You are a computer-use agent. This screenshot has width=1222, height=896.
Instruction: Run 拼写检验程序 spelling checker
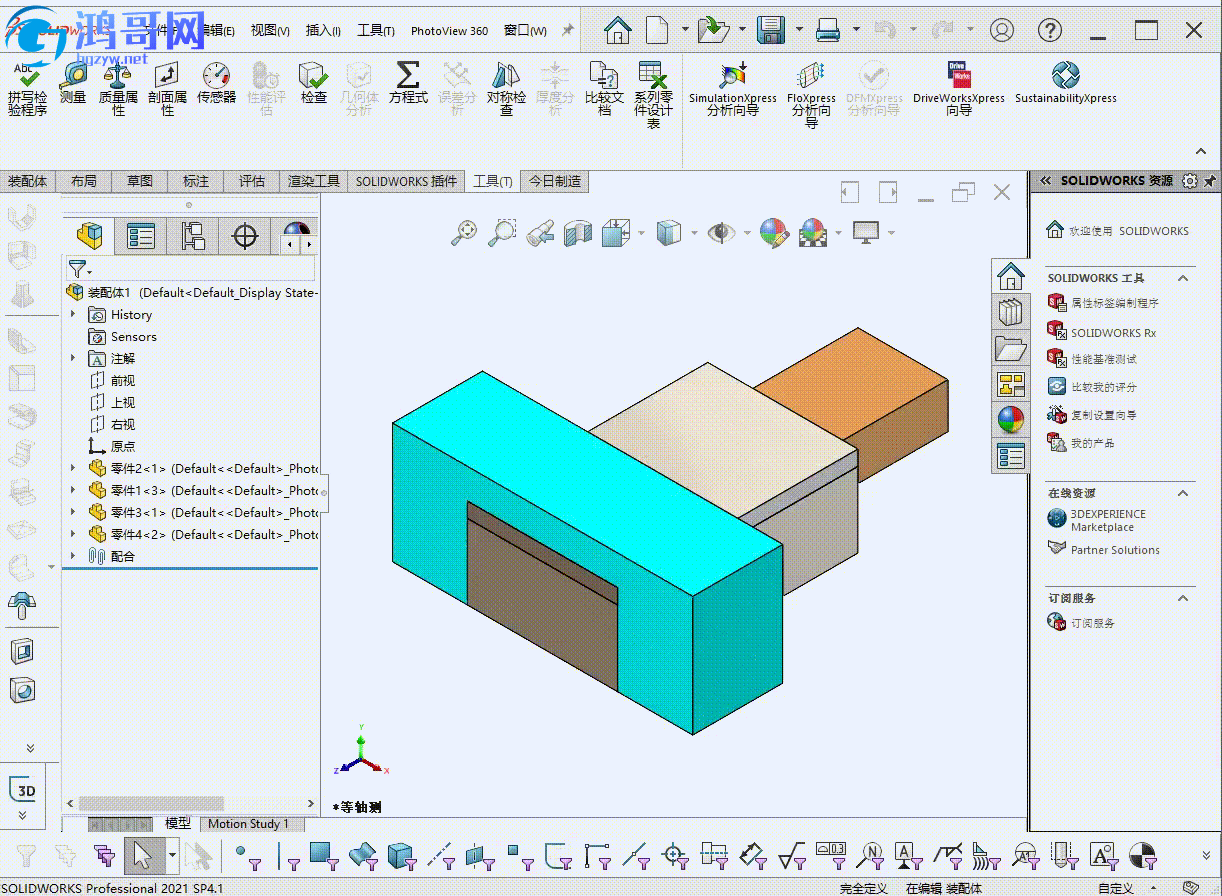coord(27,89)
